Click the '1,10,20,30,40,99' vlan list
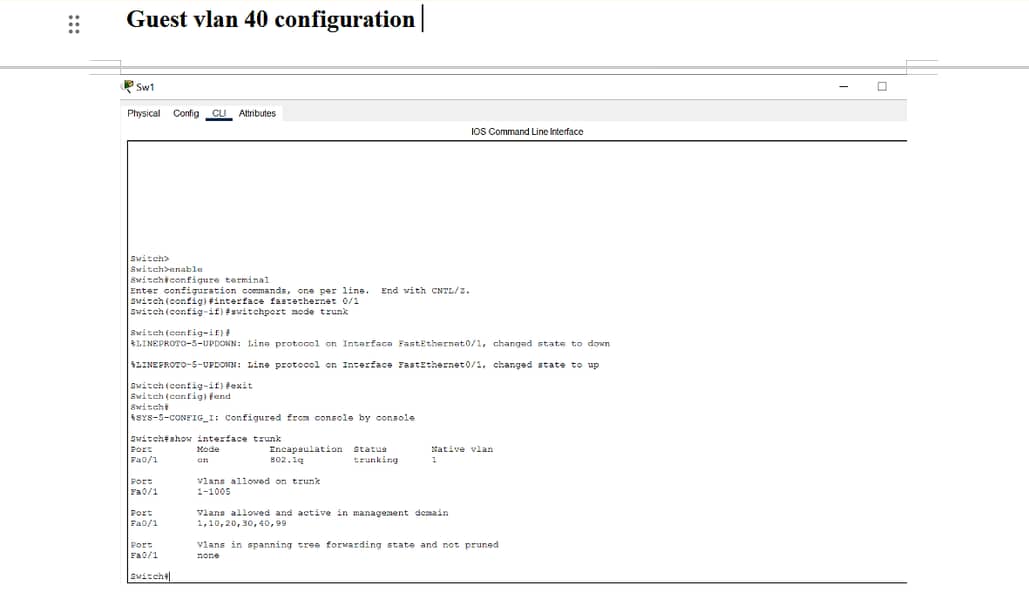The width and height of the screenshot is (1029, 599). tap(242, 524)
